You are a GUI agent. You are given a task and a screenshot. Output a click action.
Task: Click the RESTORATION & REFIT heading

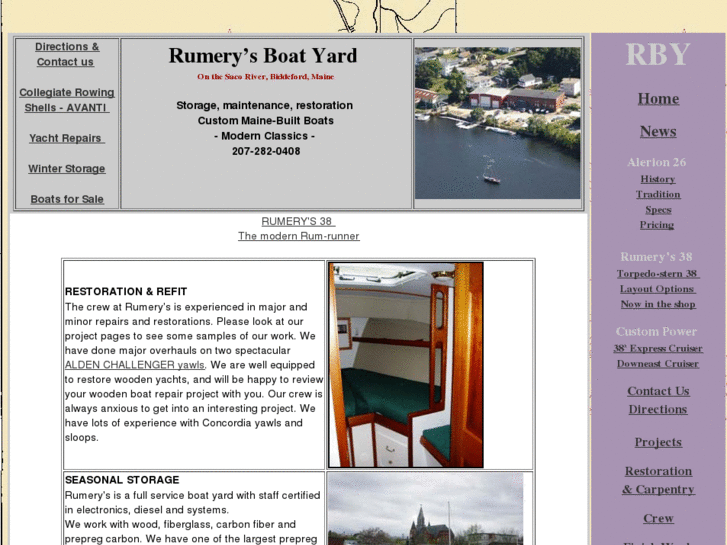click(x=126, y=292)
